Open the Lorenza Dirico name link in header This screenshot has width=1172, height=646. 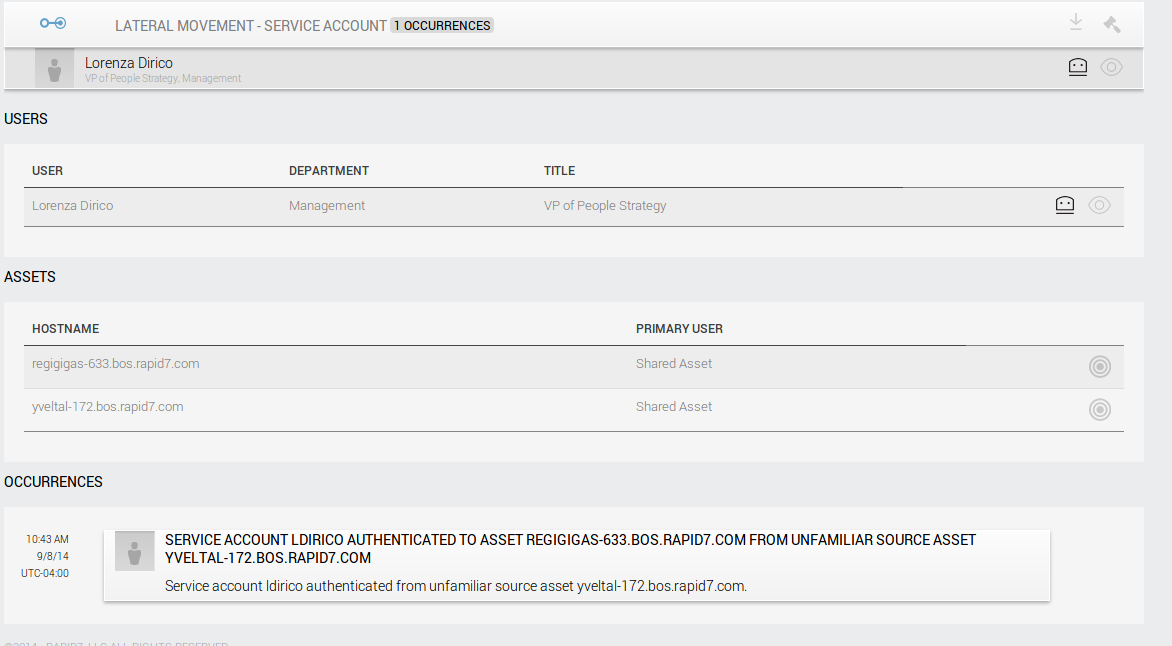[x=128, y=63]
